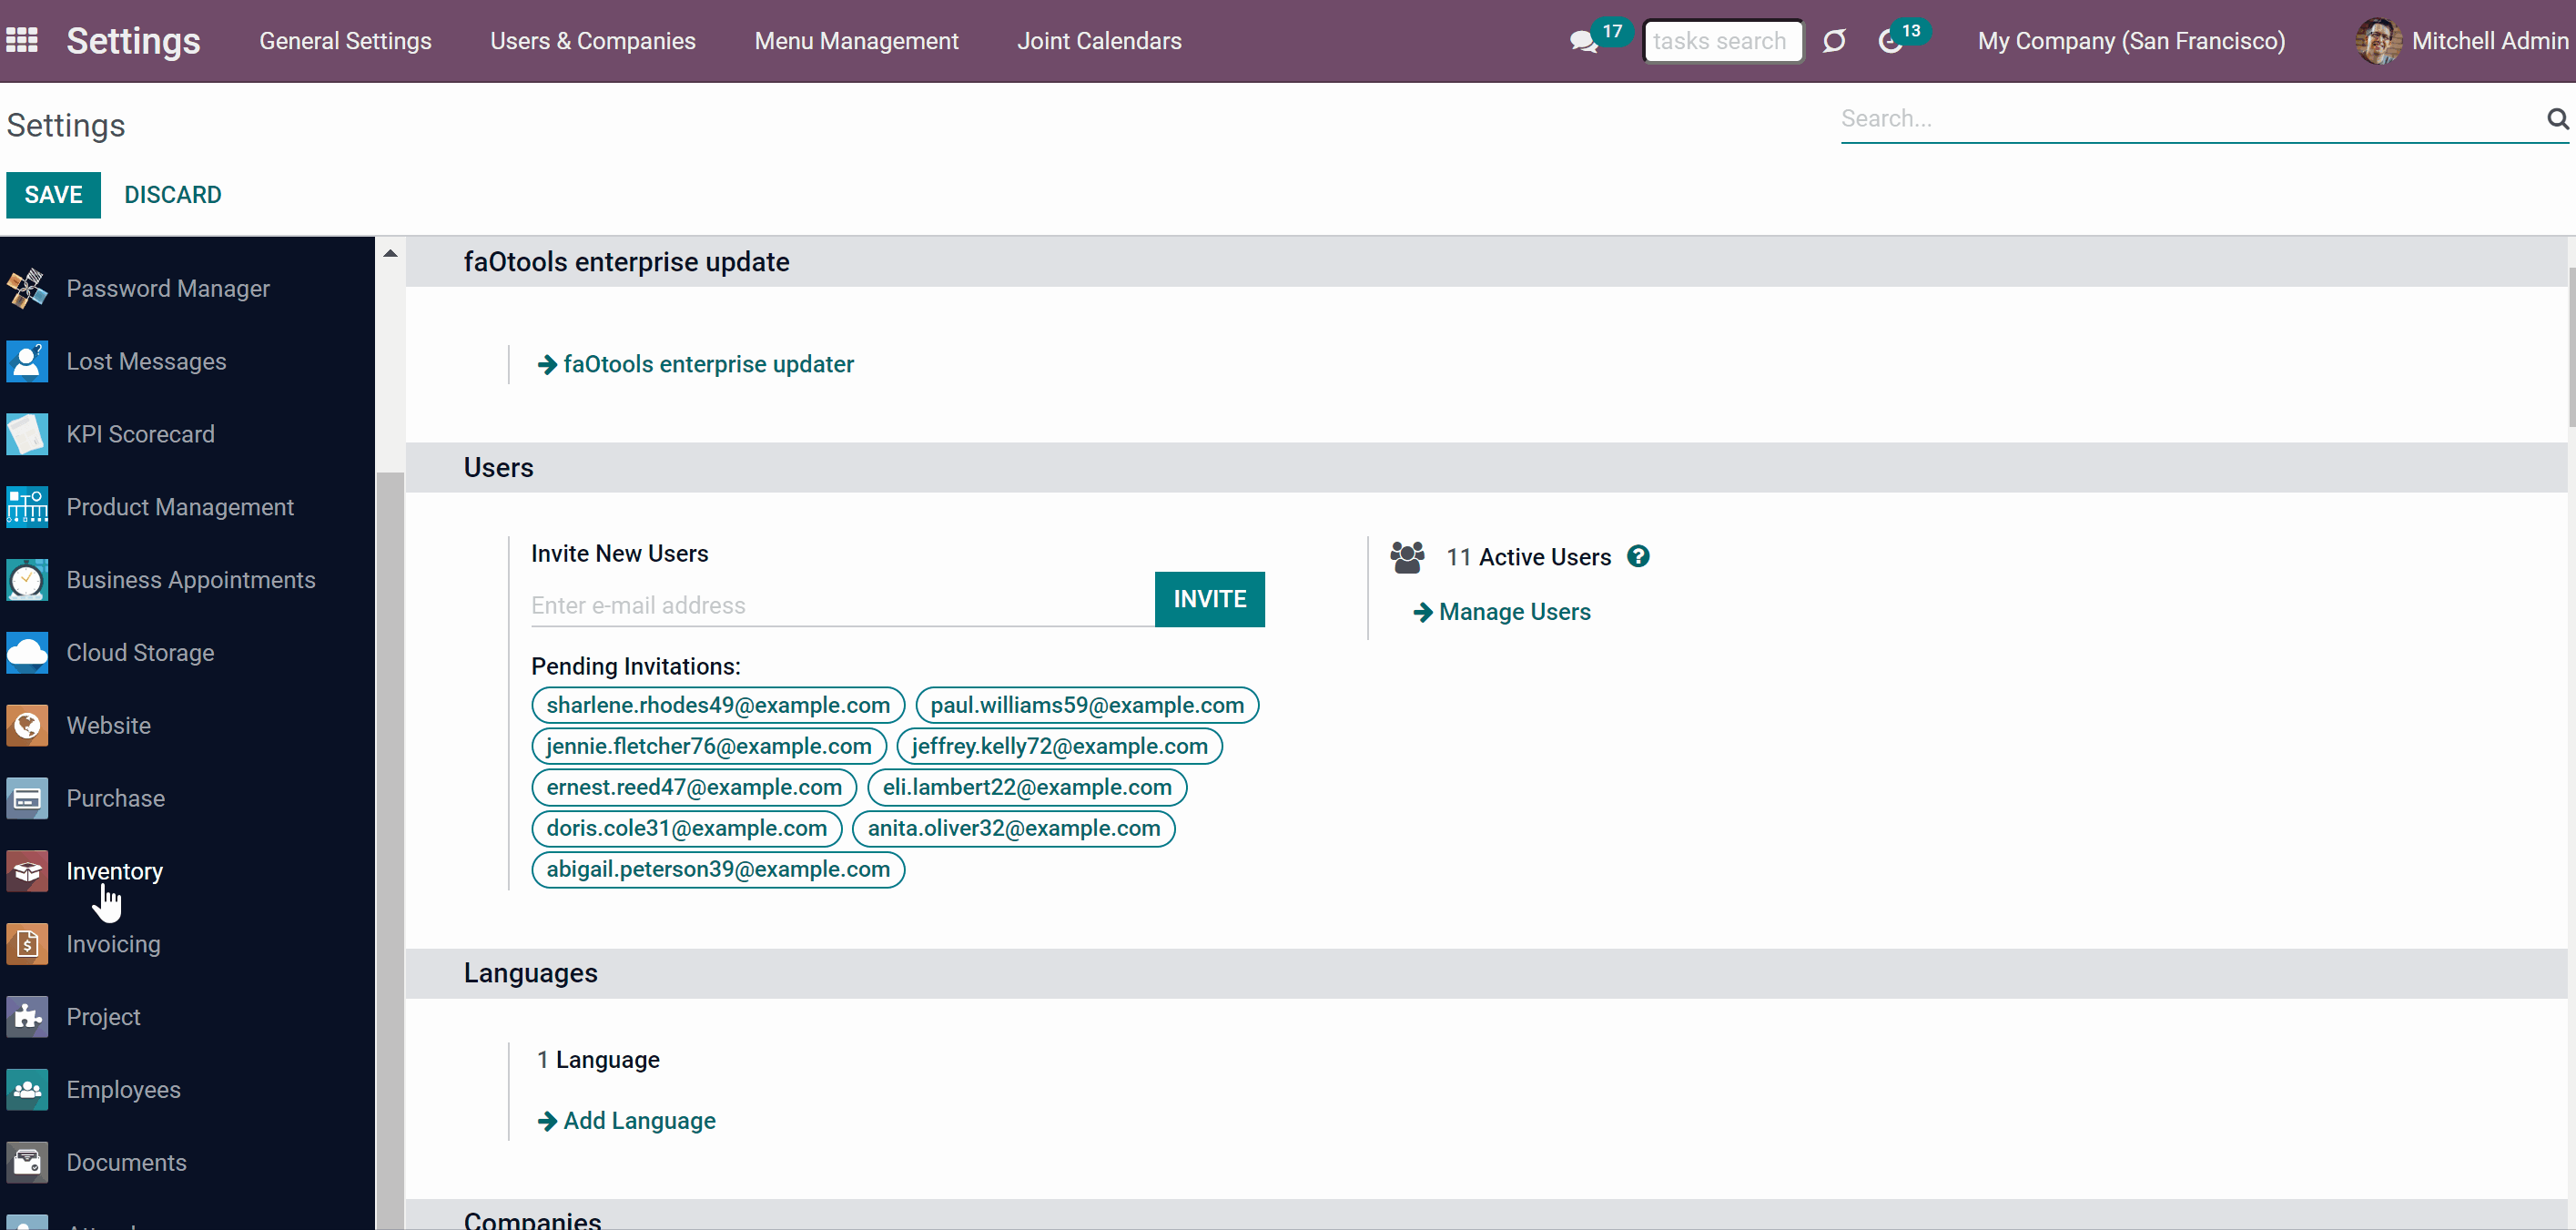
Task: Open pending invitation abigail.peterson39@example.com
Action: (718, 869)
